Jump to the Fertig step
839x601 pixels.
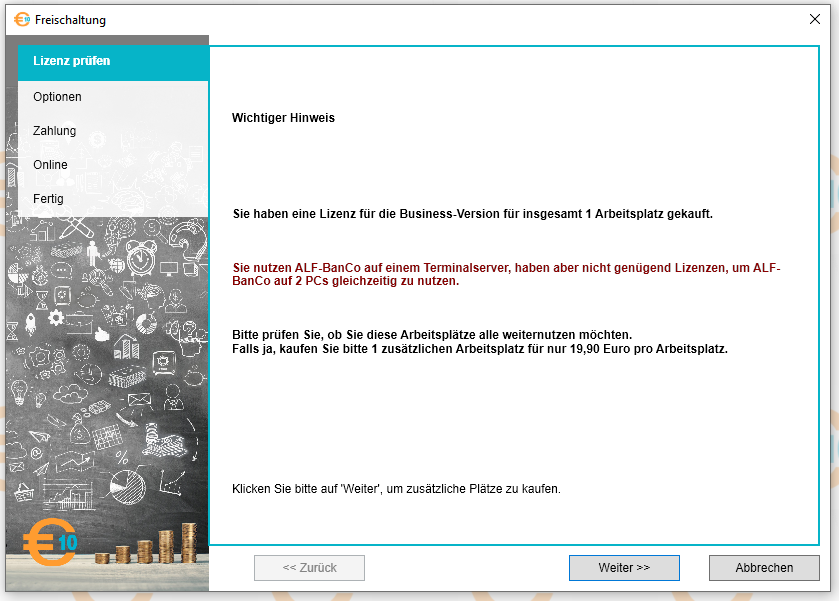(x=48, y=199)
